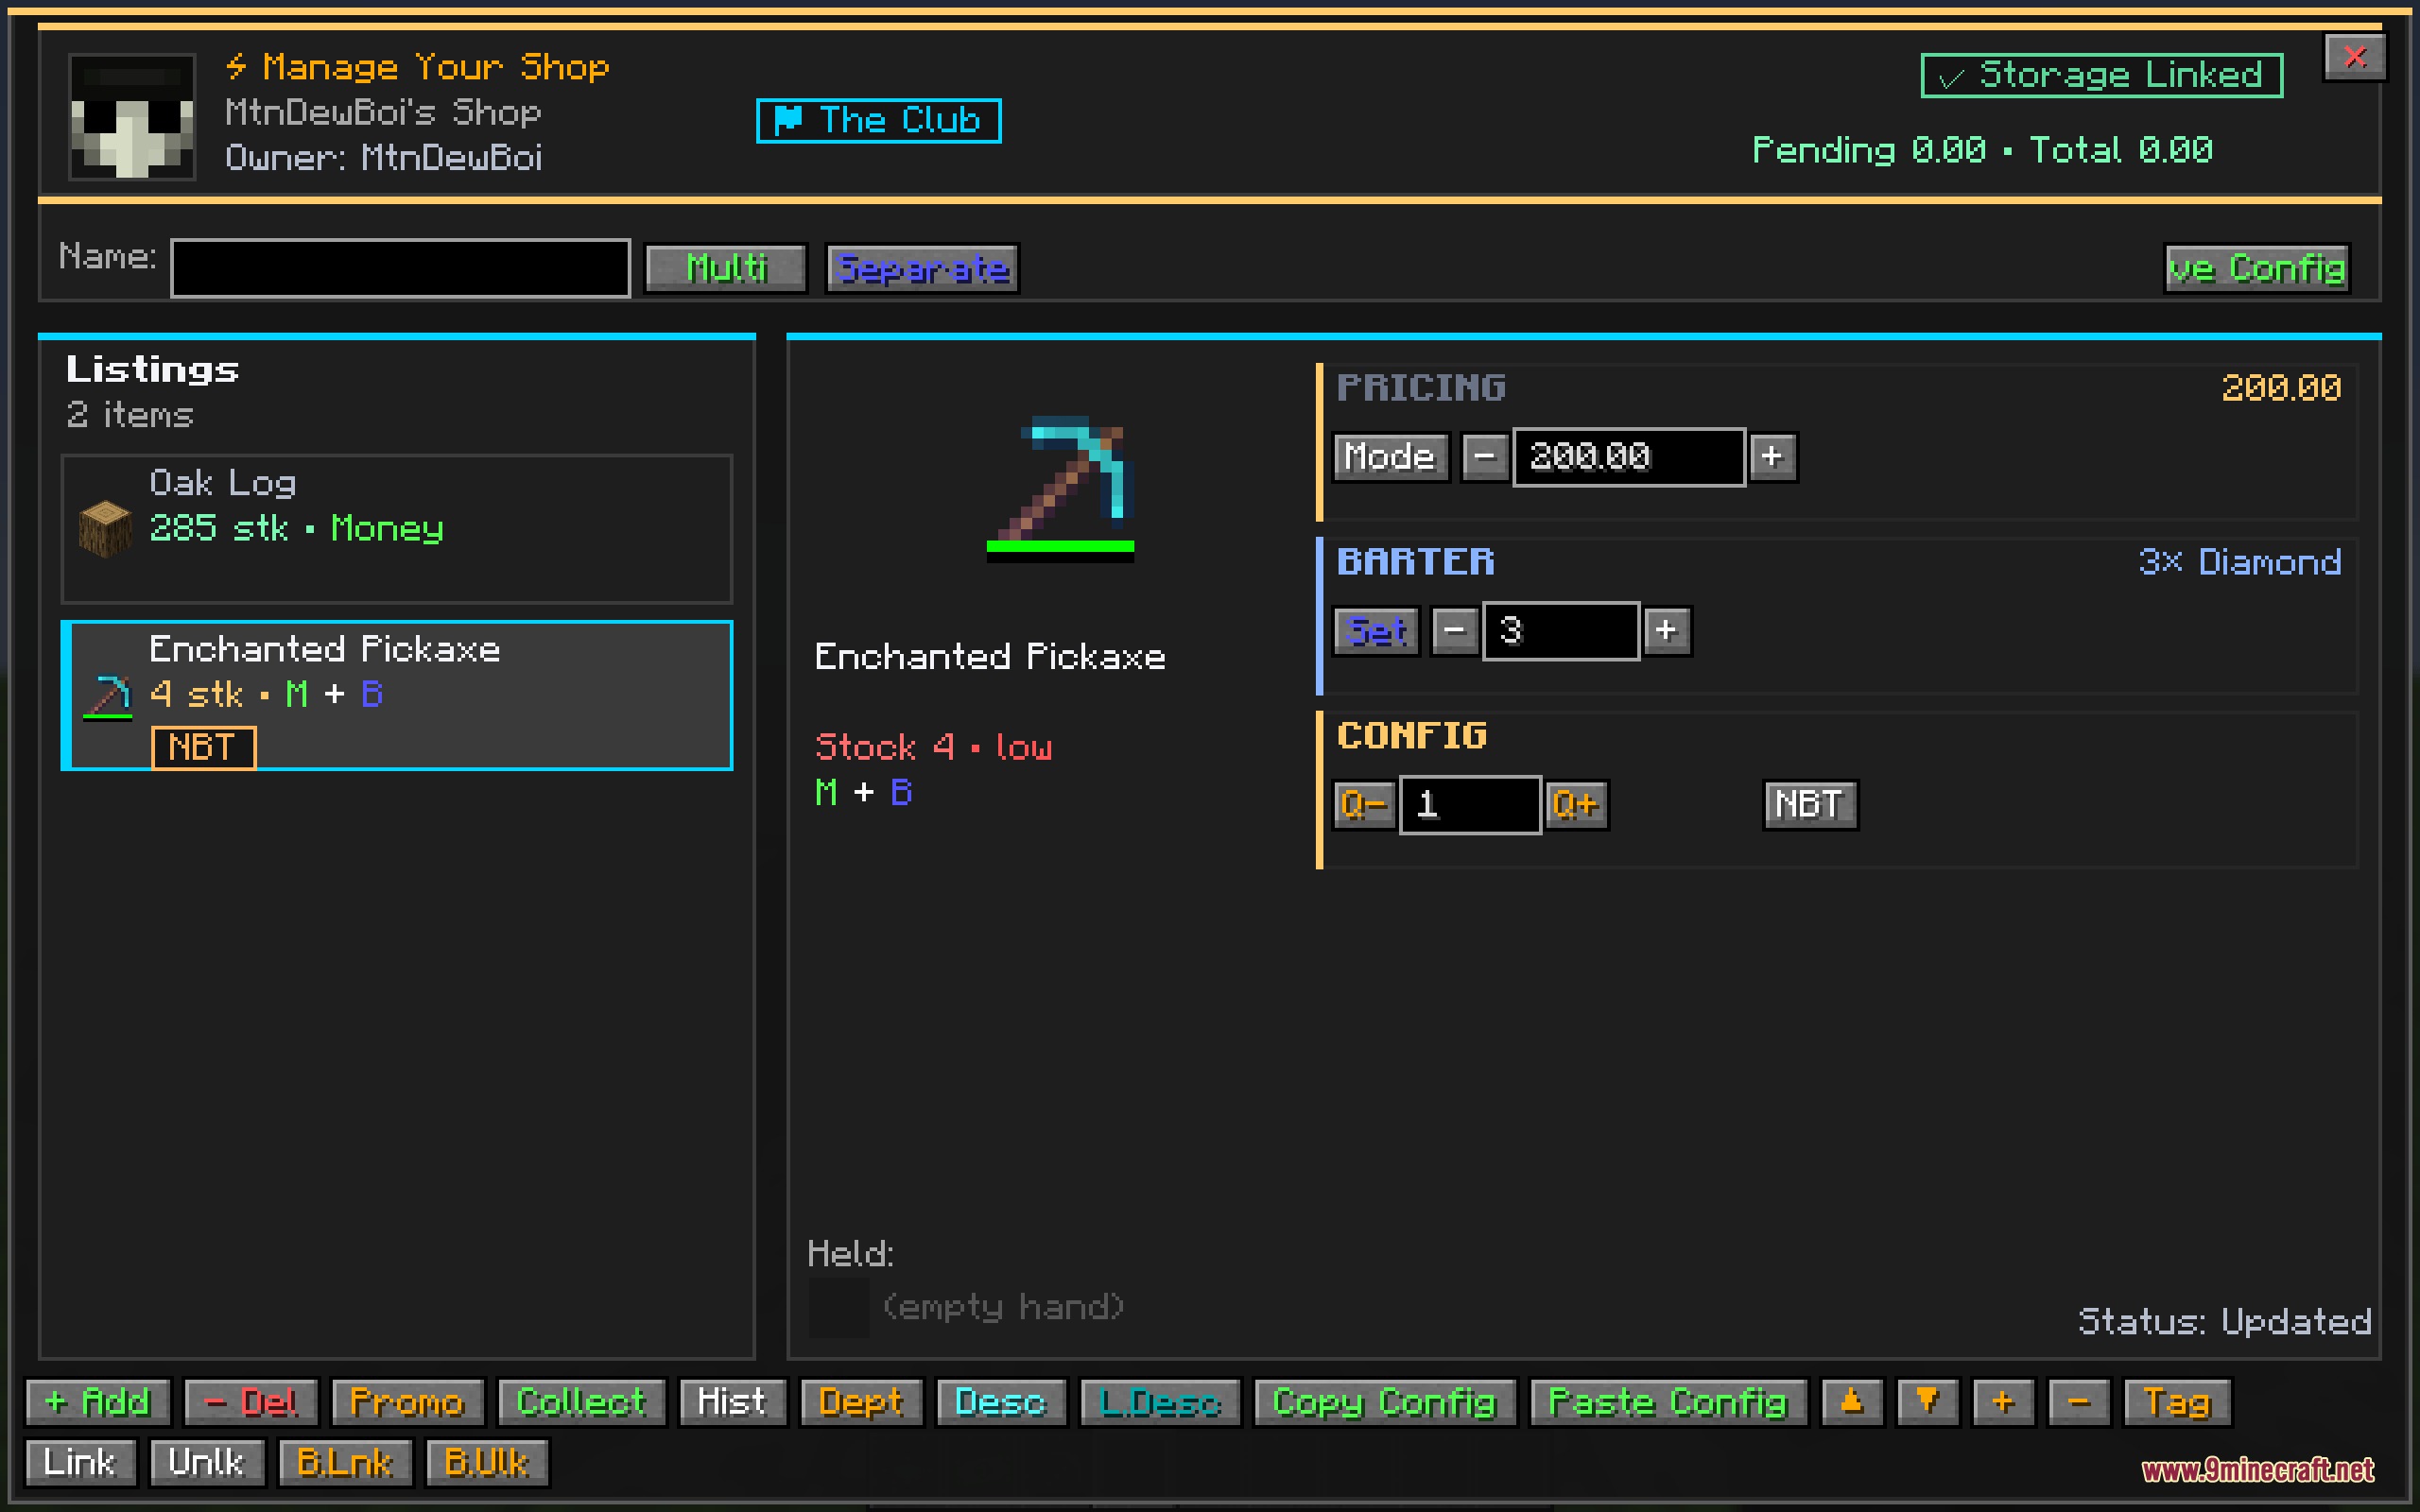
Task: Close the shop manager with the red X
Action: click(x=2355, y=57)
